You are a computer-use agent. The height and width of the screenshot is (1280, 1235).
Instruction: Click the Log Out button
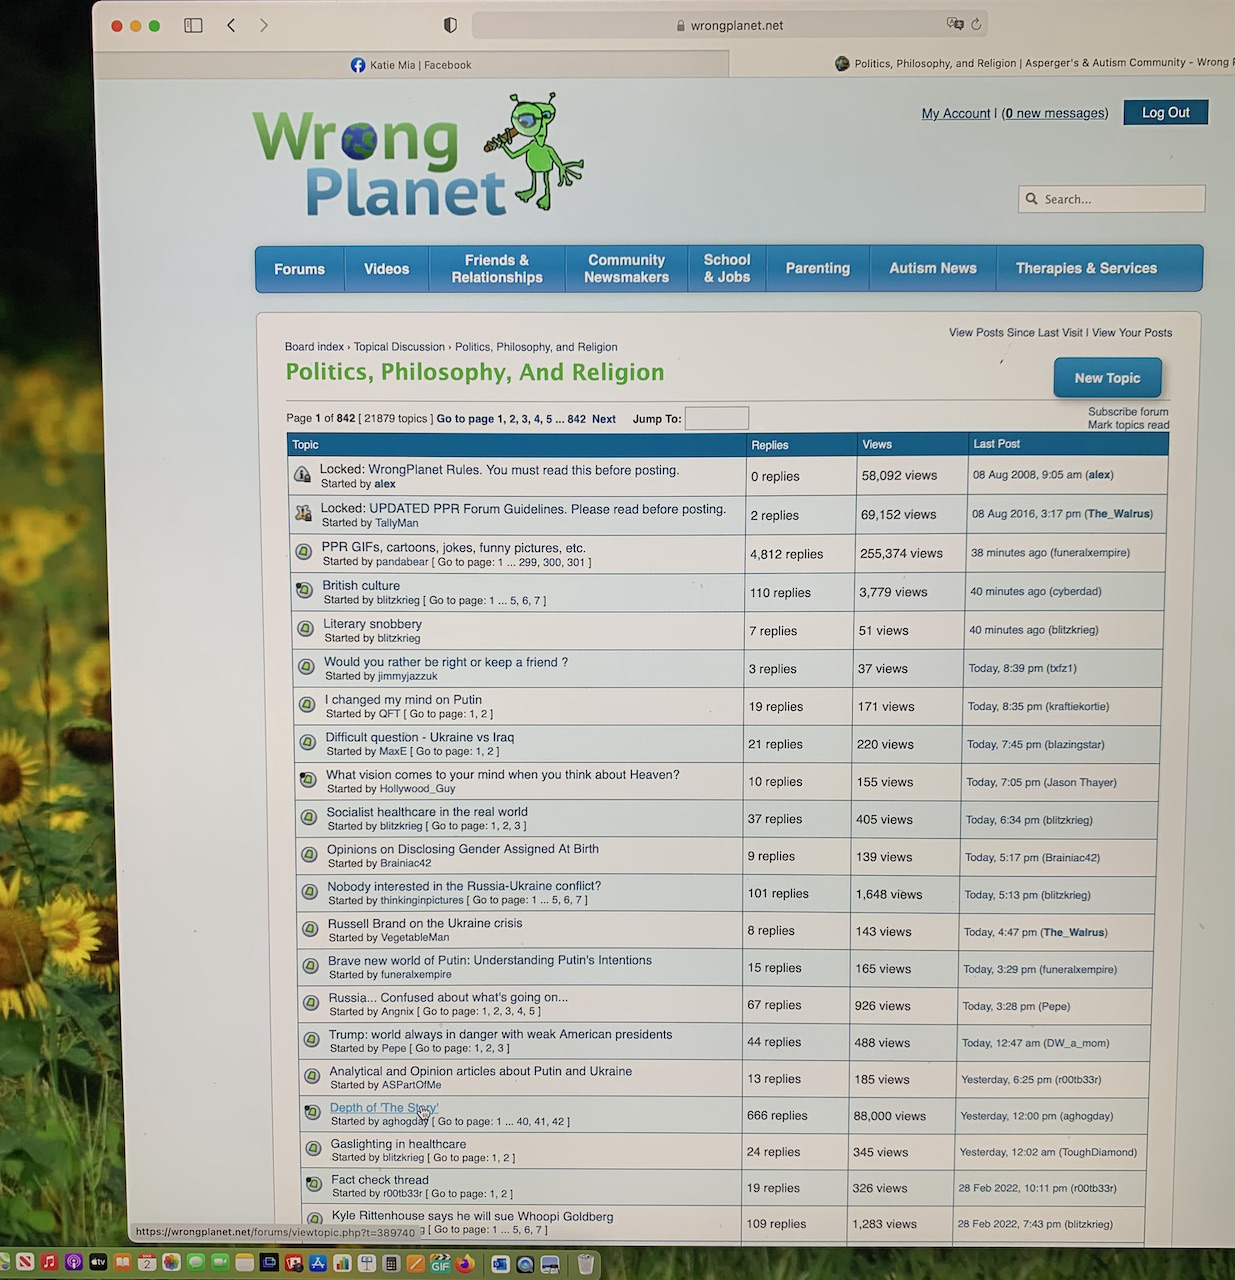click(x=1165, y=113)
